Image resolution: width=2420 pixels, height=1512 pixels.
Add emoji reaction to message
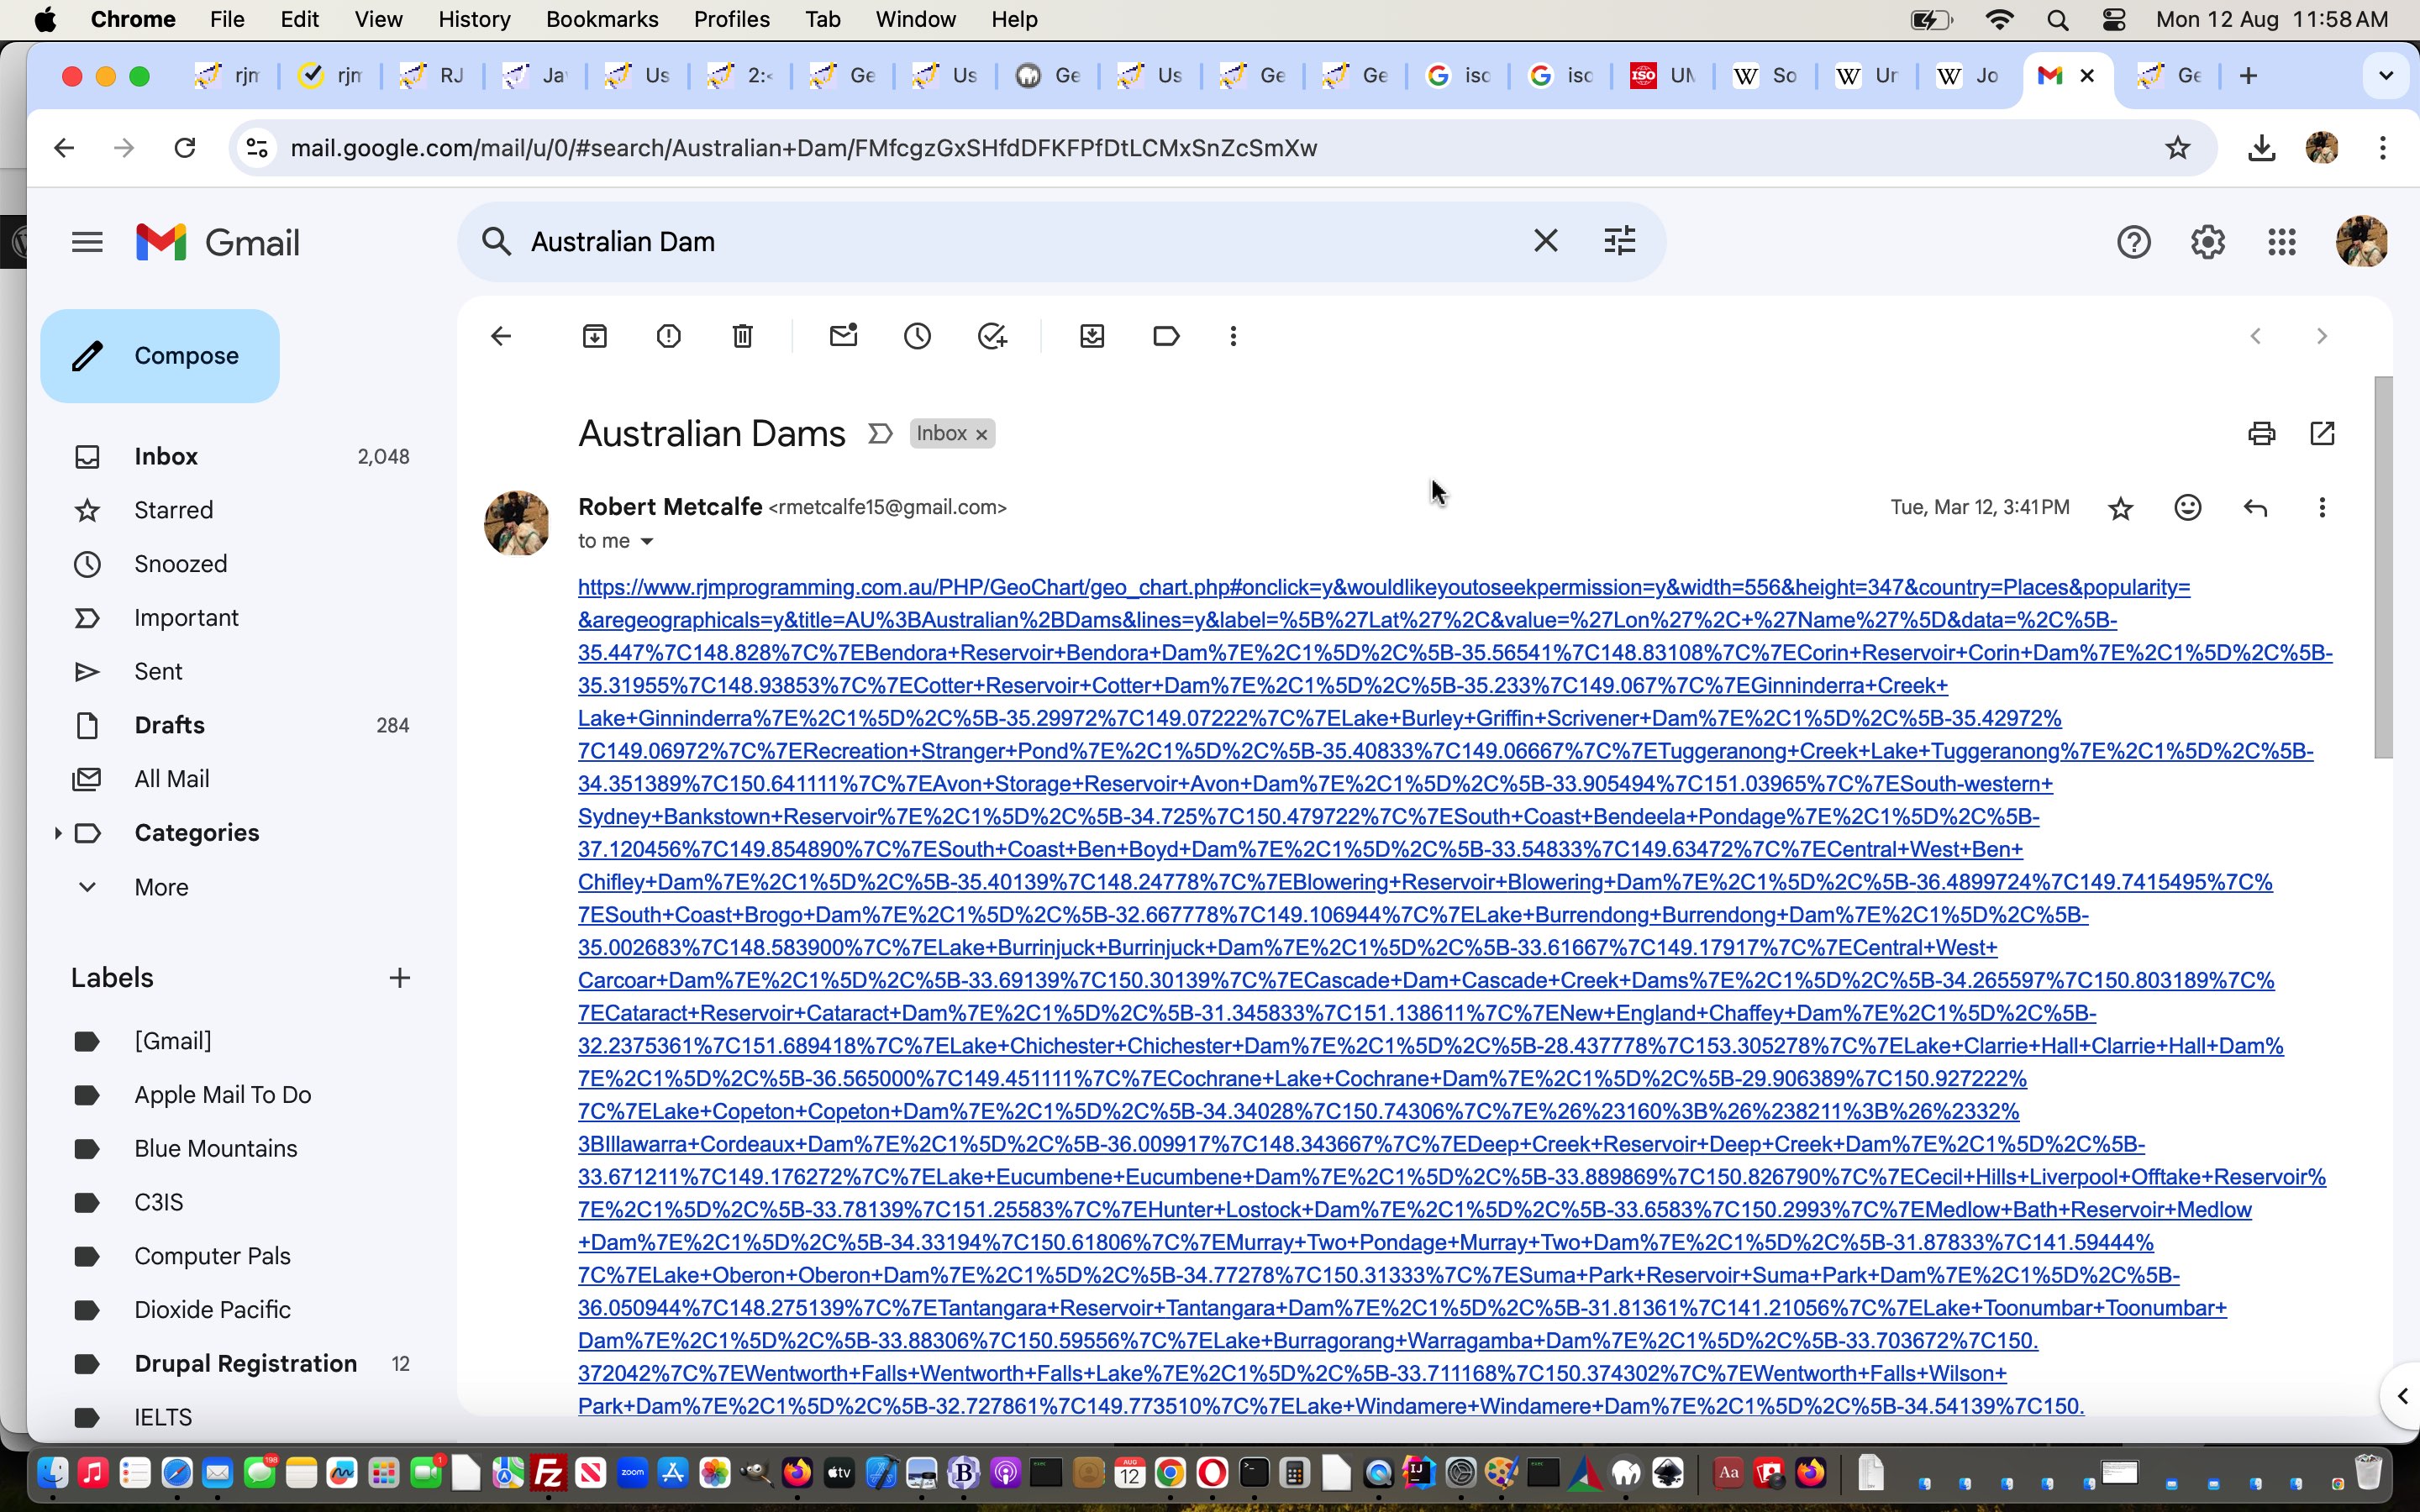pyautogui.click(x=2188, y=508)
